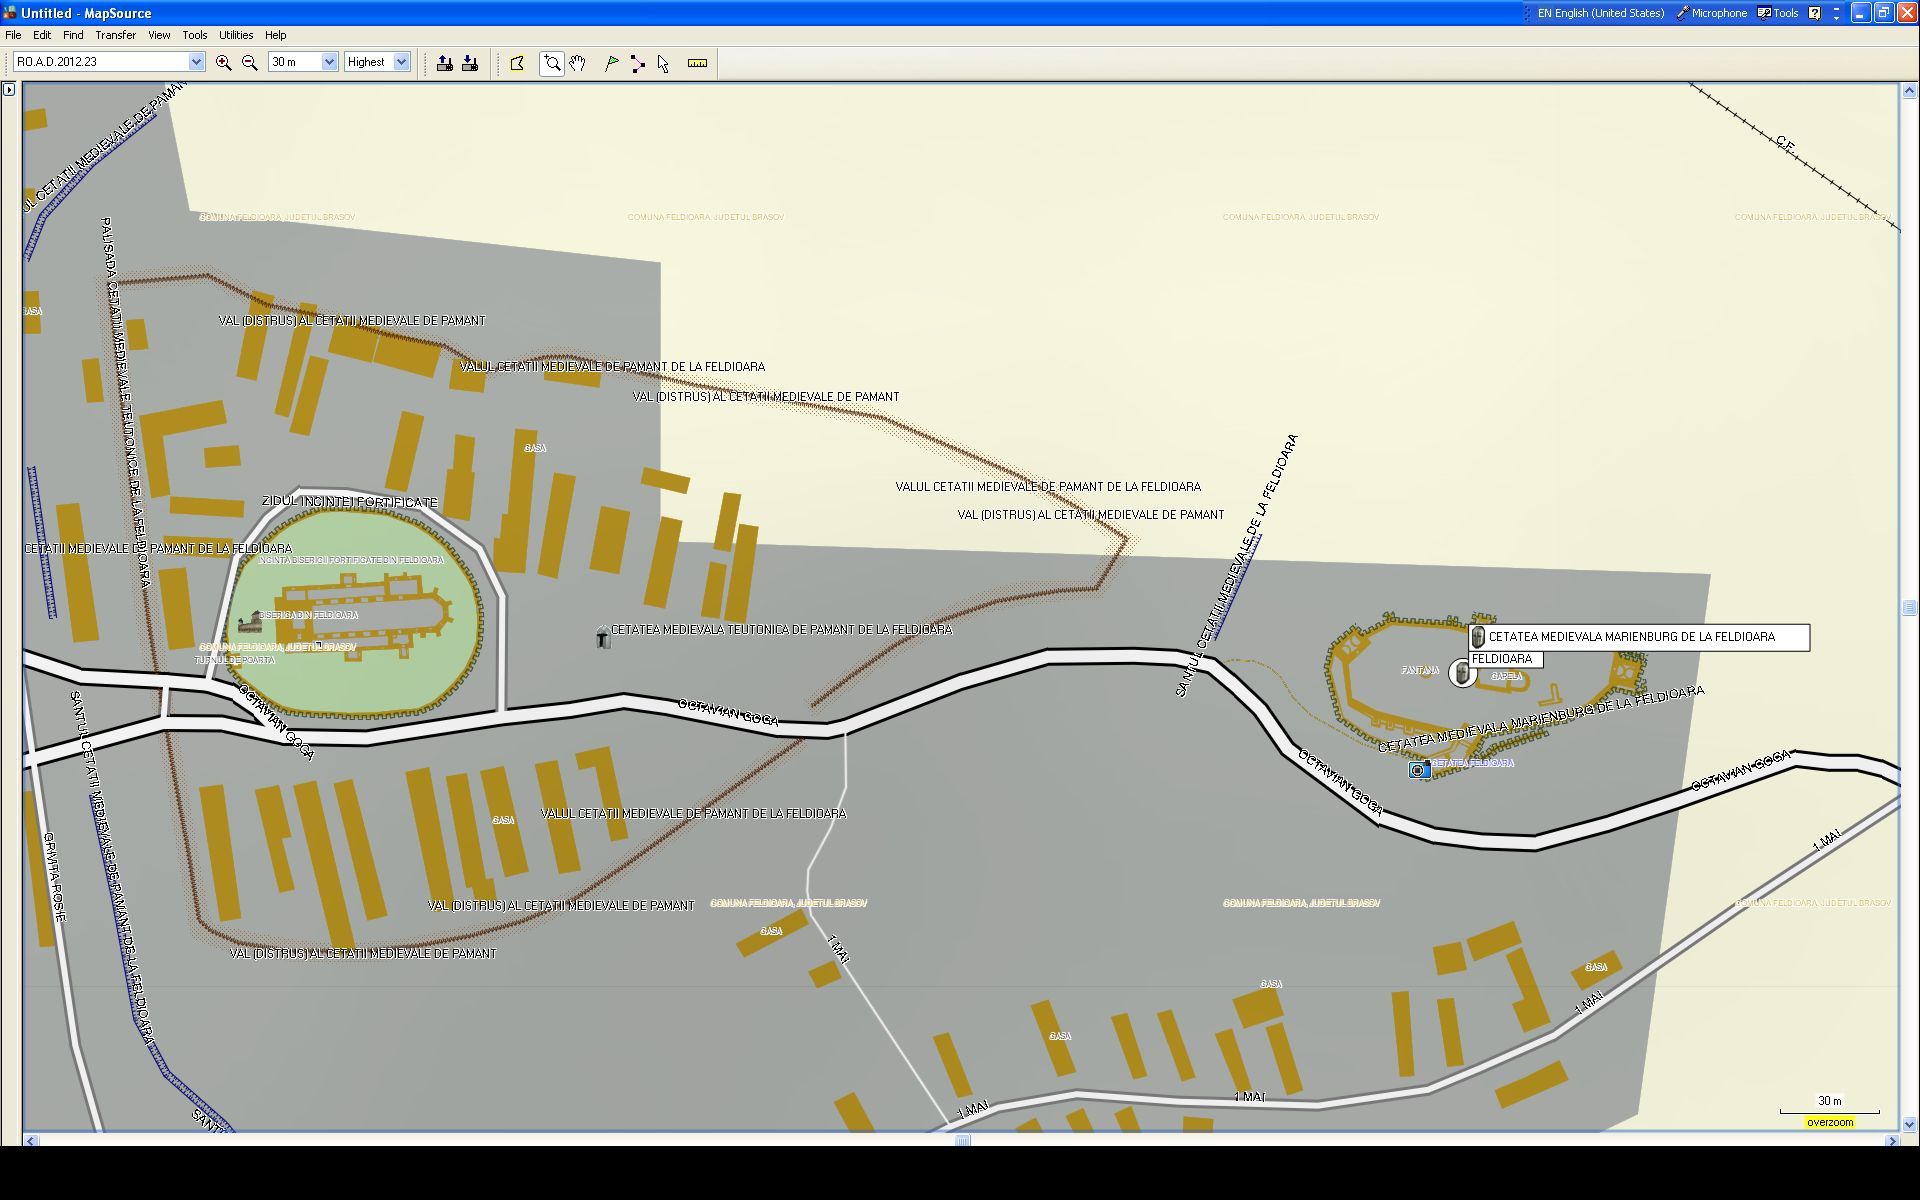
Task: Click the Microphone button in language bar
Action: (1711, 13)
